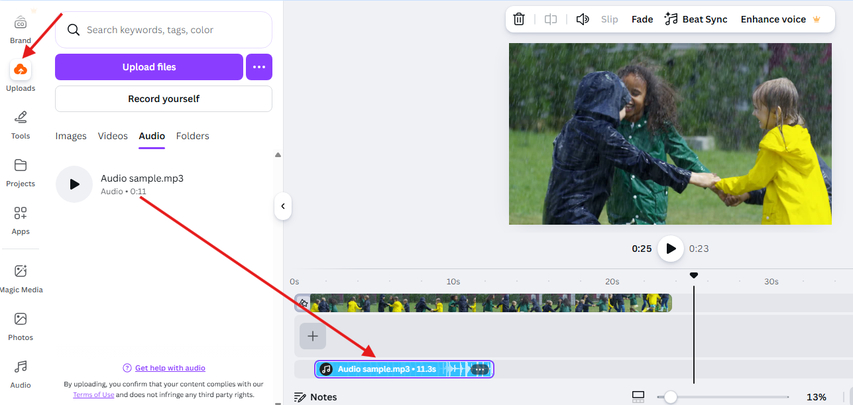Collapse the side panel with the arrow

coord(283,206)
